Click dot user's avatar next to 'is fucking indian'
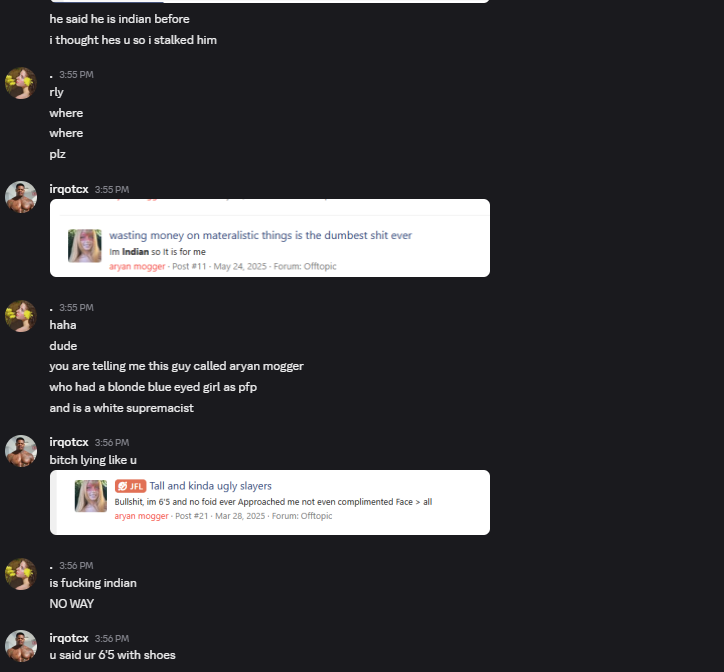 click(21, 574)
